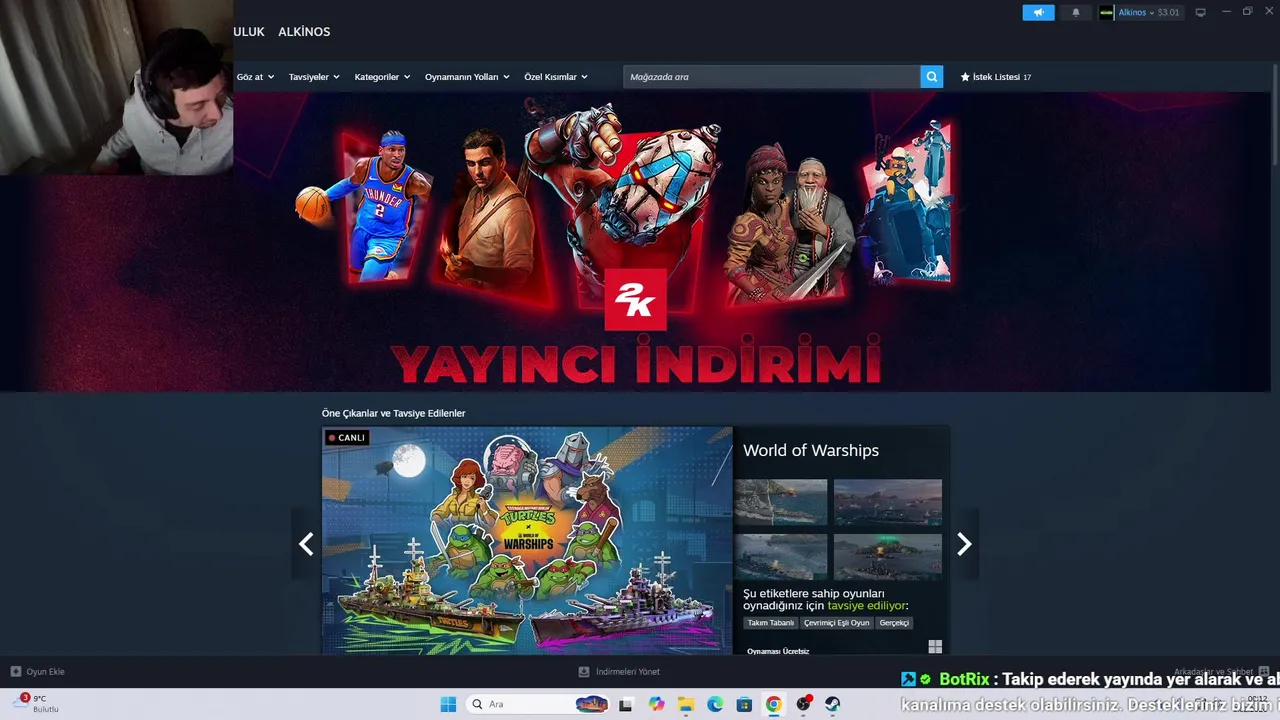Viewport: 1280px width, 720px height.
Task: Open Arkadaşlar ve Sohbet panel
Action: pos(1221,672)
